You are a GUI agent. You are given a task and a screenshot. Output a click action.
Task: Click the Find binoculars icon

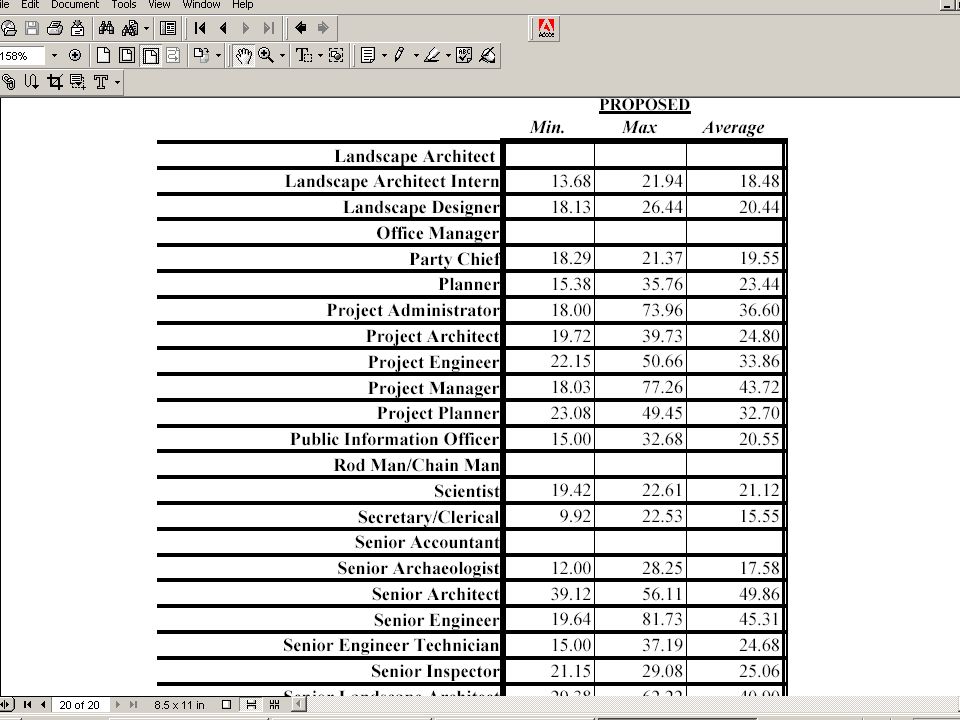(107, 28)
